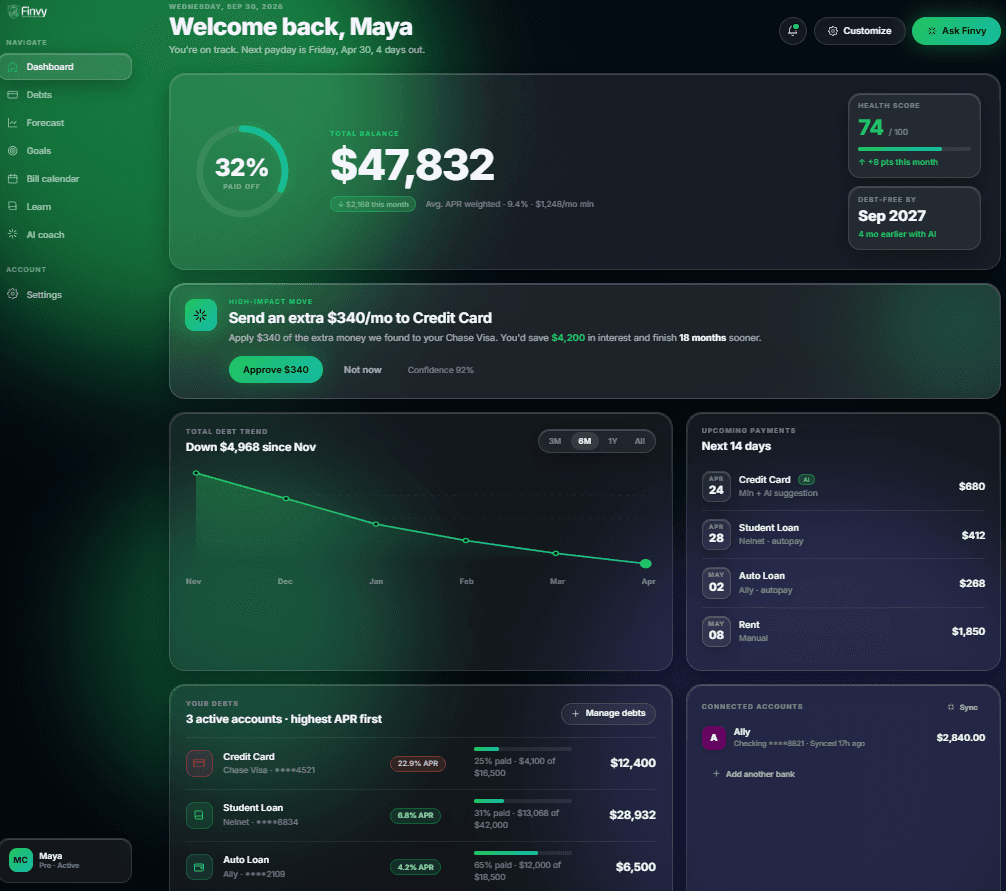Click the Credit Card debt row icon
This screenshot has width=1006, height=891.
pyautogui.click(x=199, y=763)
